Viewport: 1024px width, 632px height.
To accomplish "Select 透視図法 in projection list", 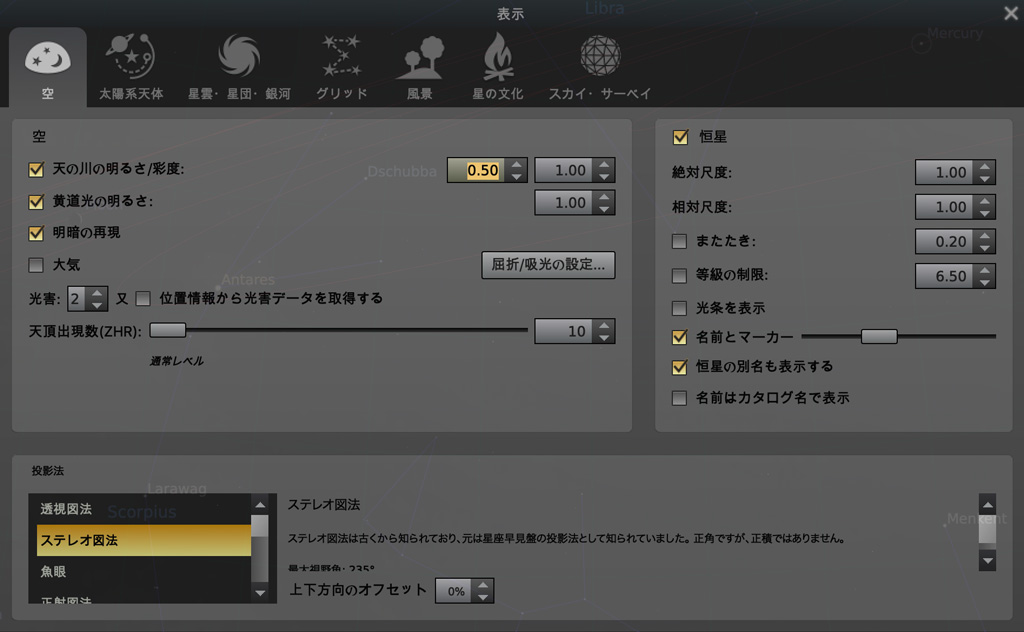I will pos(144,509).
